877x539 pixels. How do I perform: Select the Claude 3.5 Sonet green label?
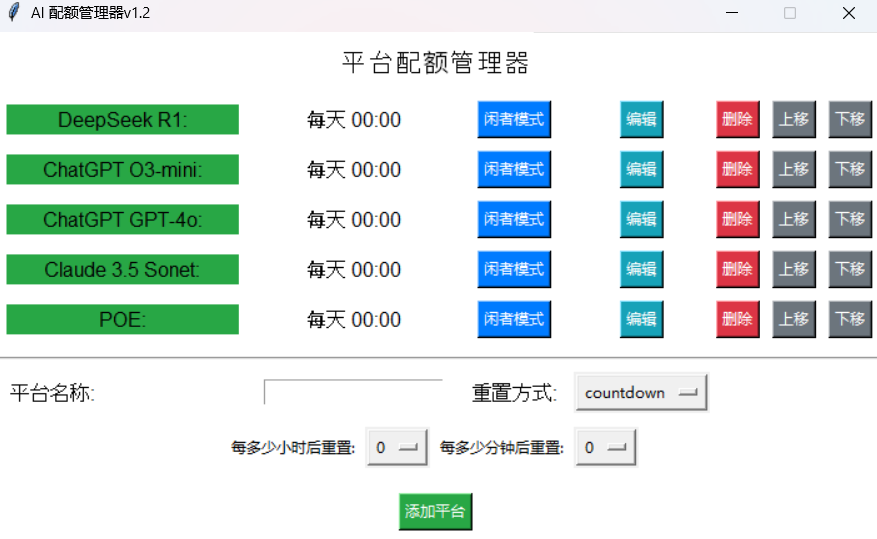122,269
